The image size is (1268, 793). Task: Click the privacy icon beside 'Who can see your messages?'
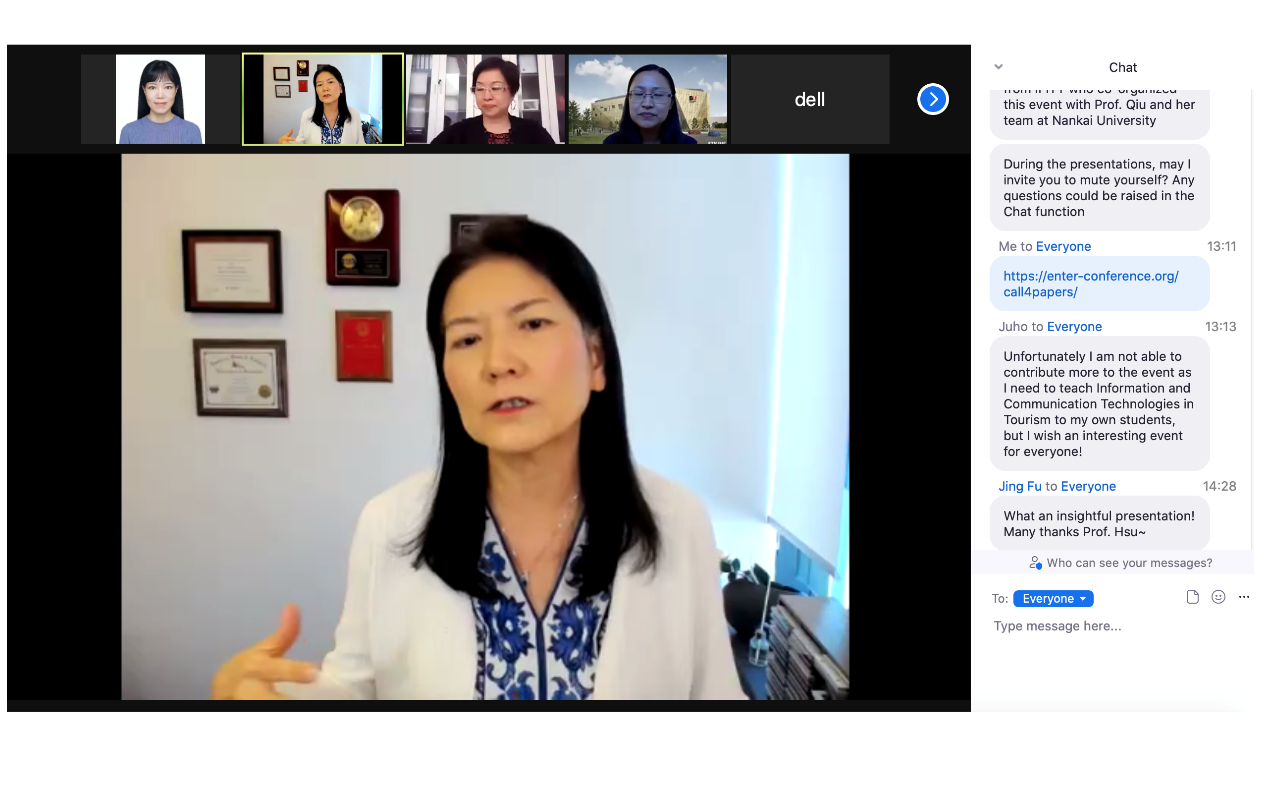point(1035,563)
